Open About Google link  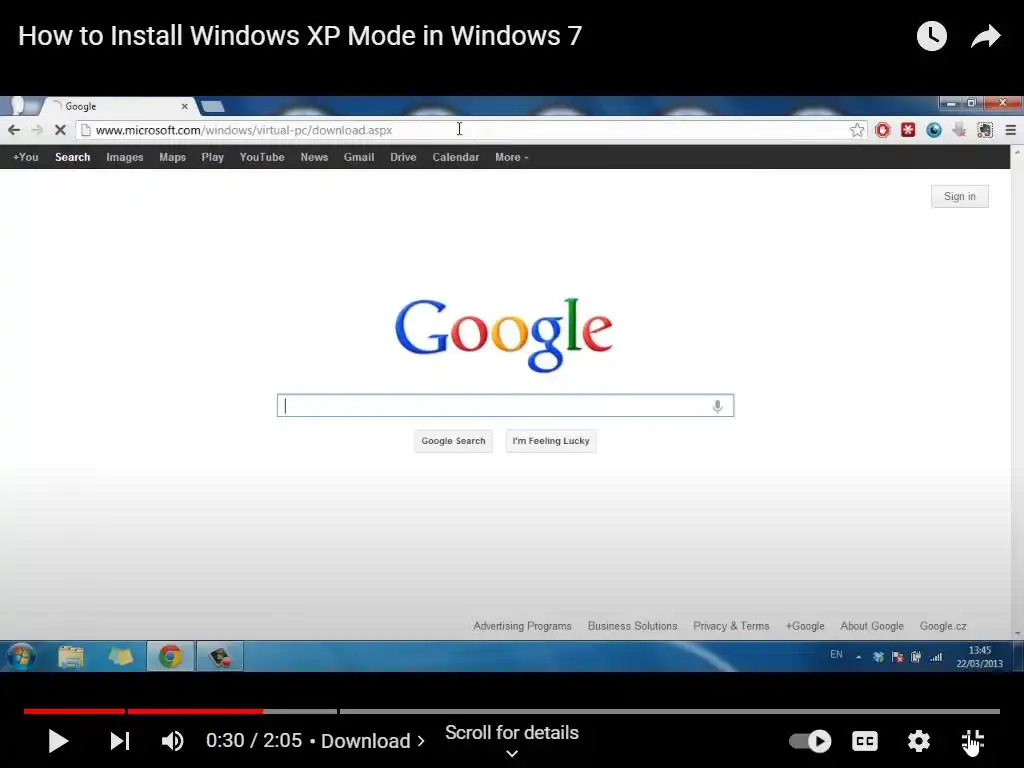click(872, 626)
